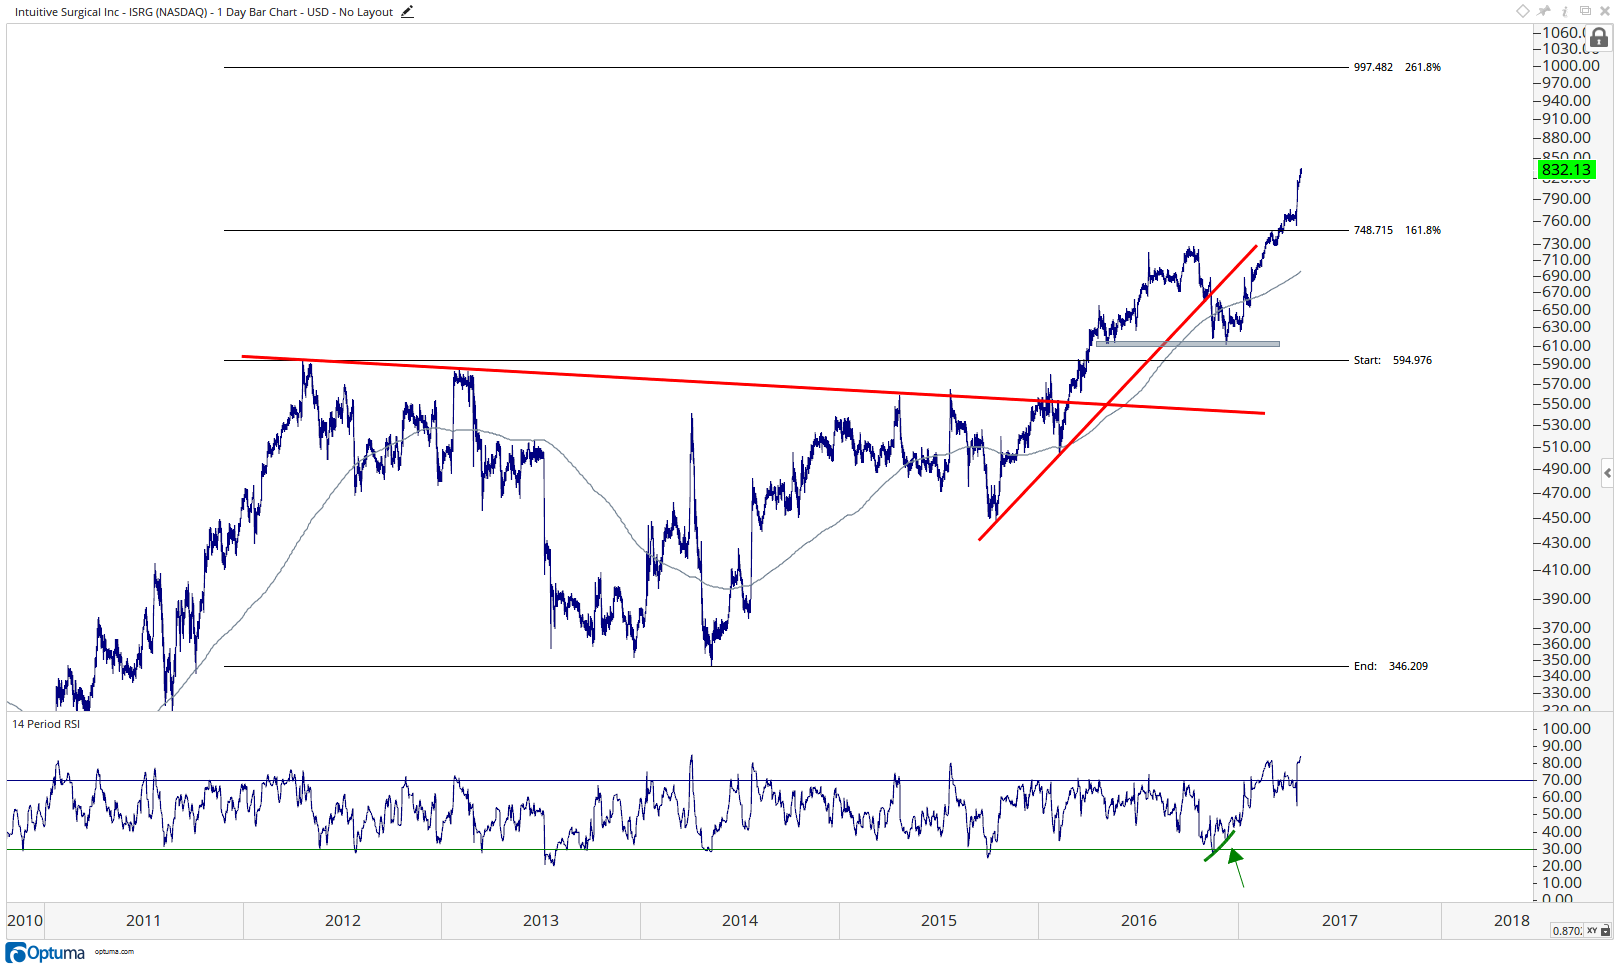This screenshot has height=967, width=1620.
Task: Select the grey support zone rectangle near 610
Action: [x=1187, y=344]
